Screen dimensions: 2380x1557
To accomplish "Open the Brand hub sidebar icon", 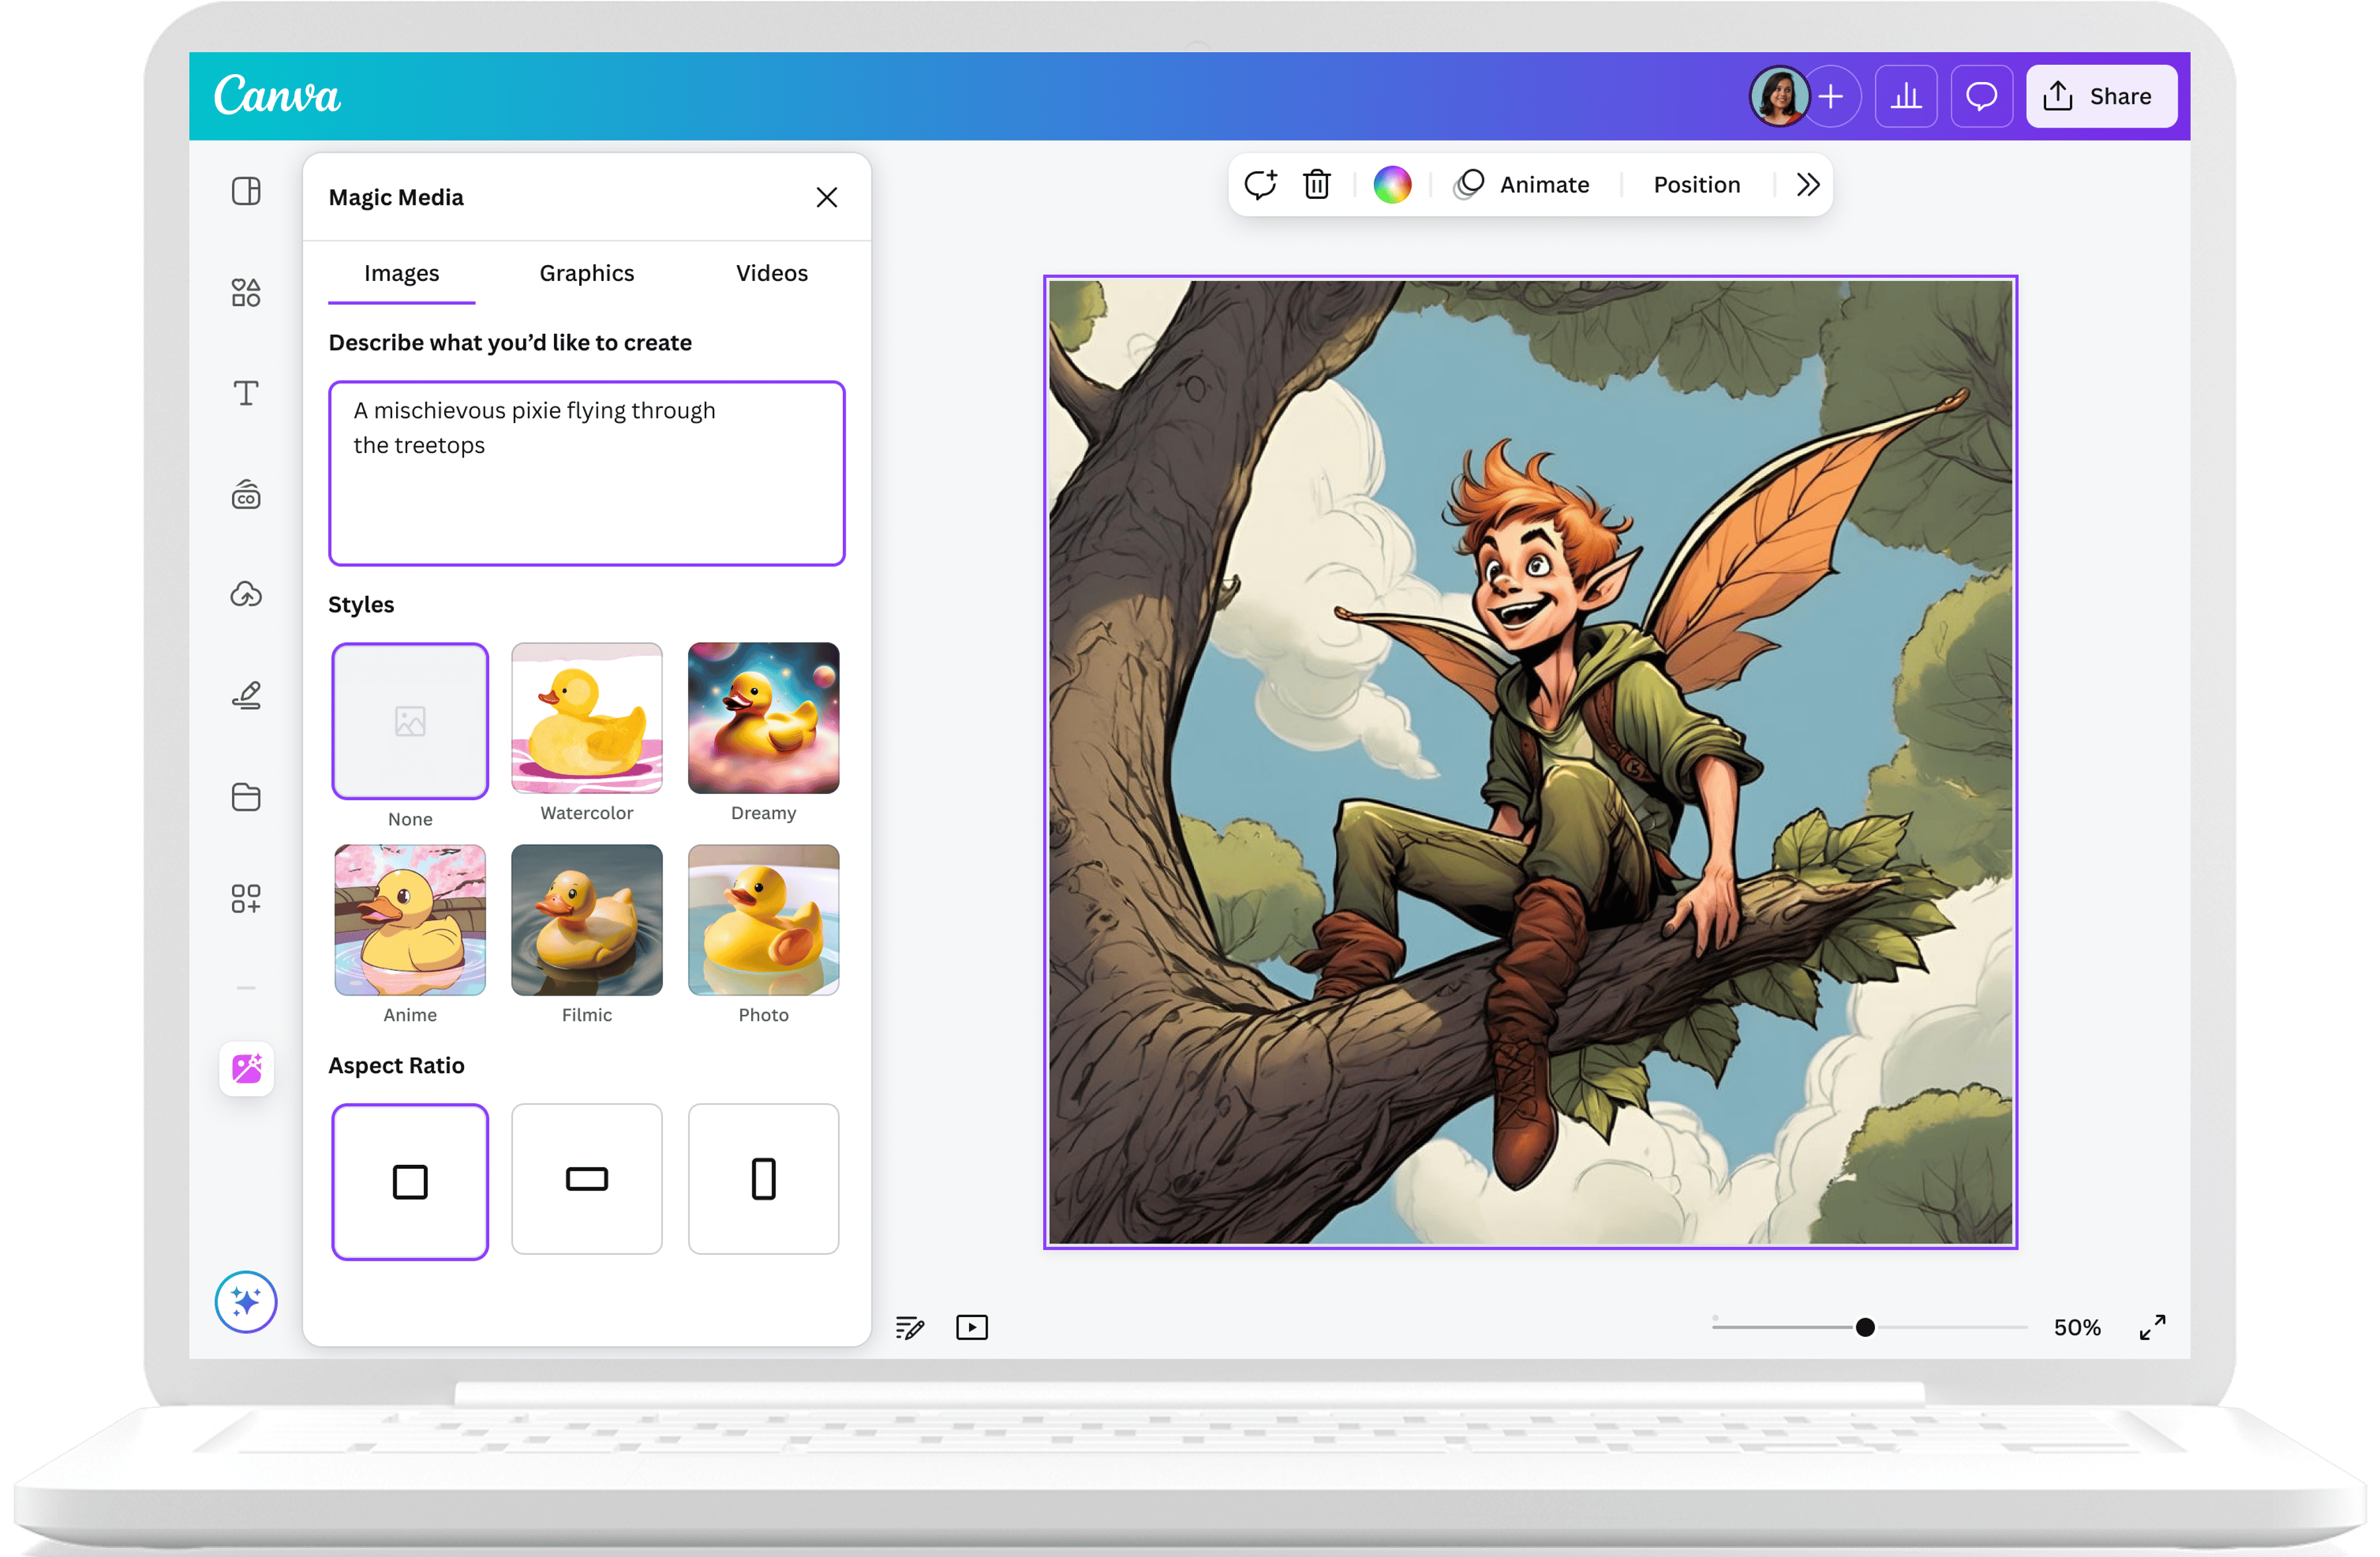I will coord(246,494).
